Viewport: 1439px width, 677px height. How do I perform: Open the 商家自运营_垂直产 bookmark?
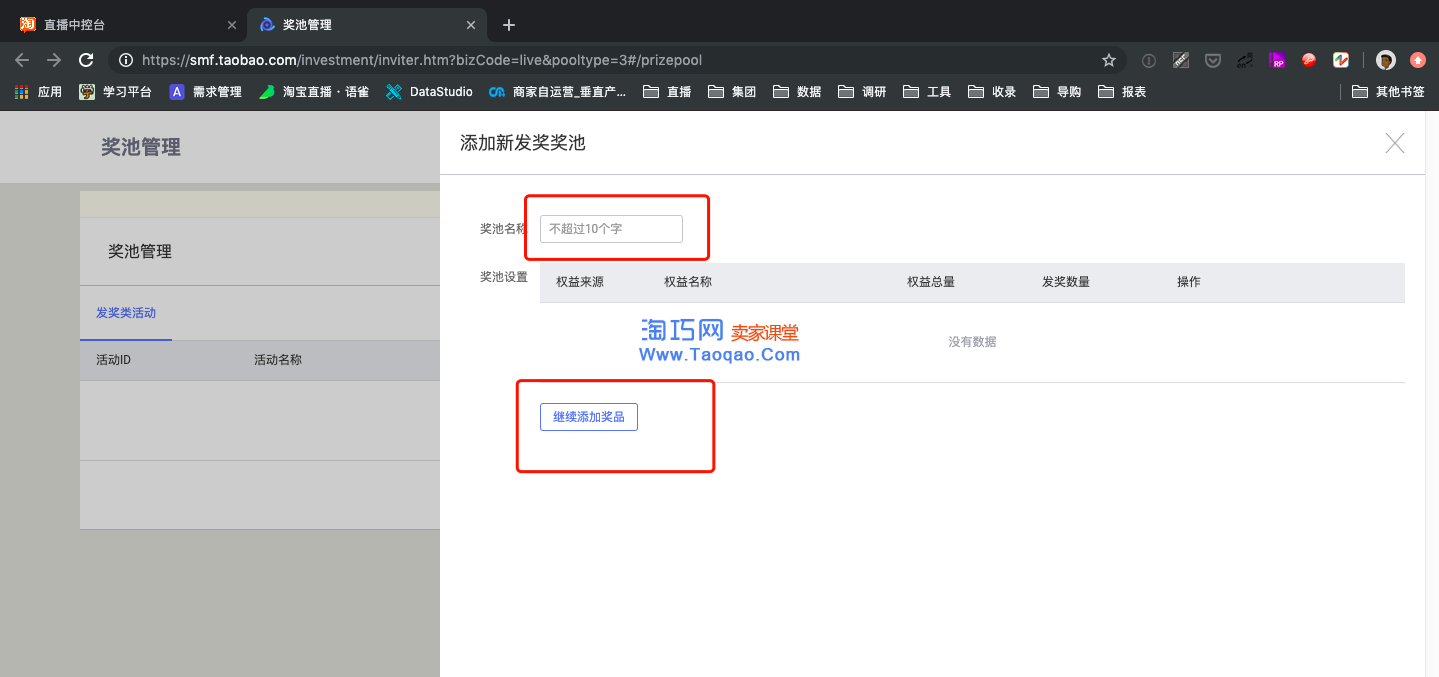(x=558, y=92)
